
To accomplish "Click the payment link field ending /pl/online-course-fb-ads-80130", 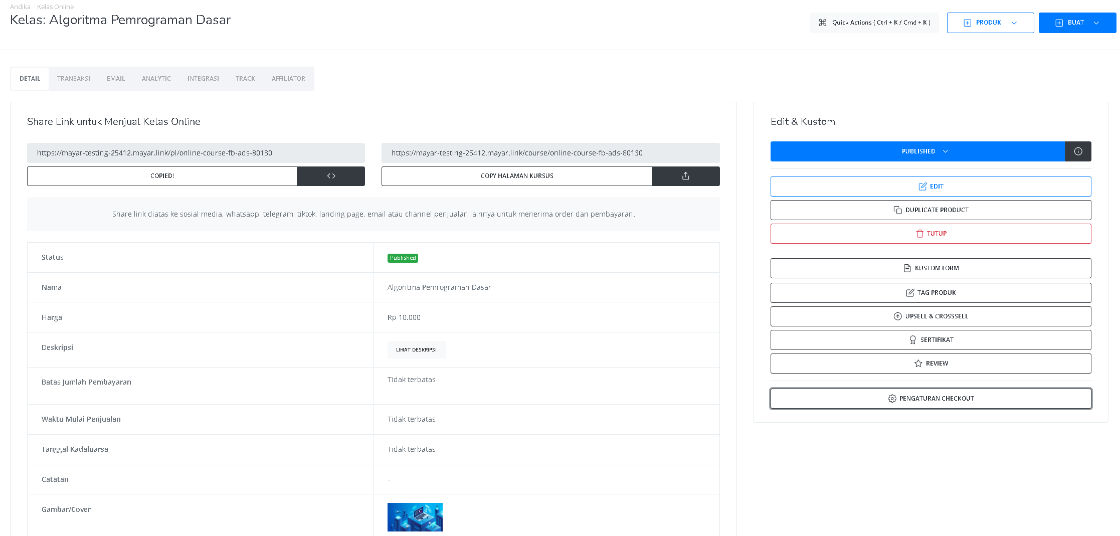I will pyautogui.click(x=196, y=153).
